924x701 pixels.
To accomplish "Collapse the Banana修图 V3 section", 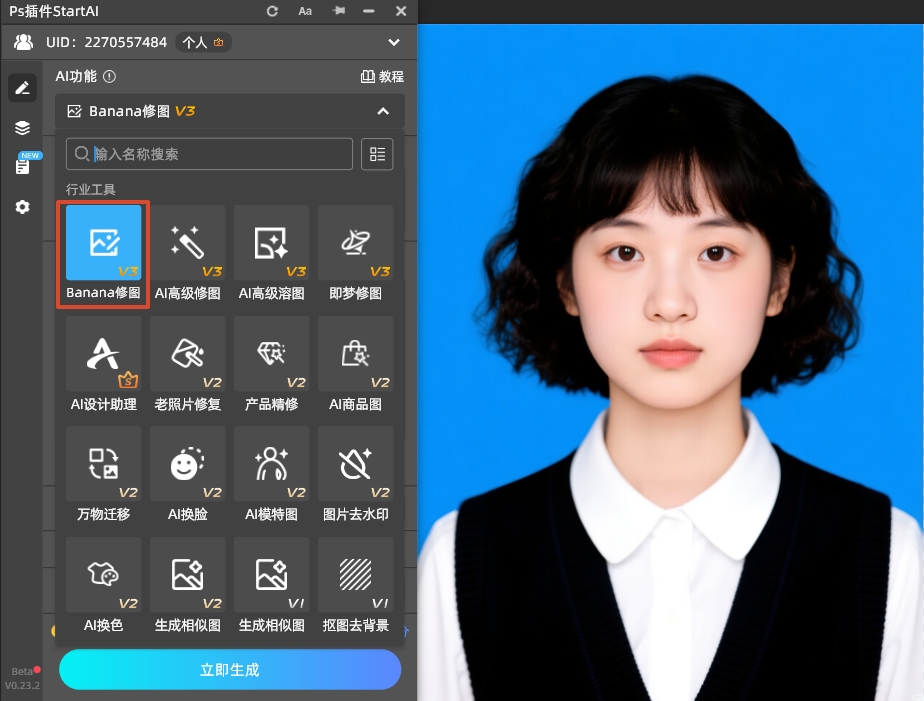I will [x=382, y=111].
